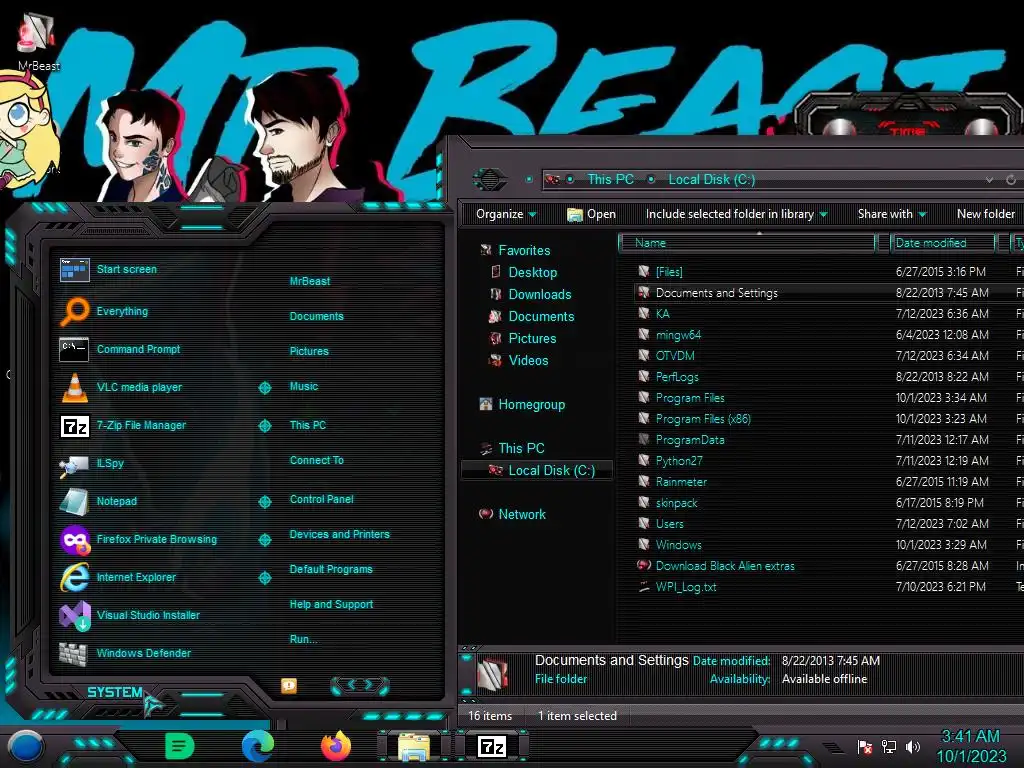
Task: Select Downloads under Favorites
Action: (x=531, y=295)
